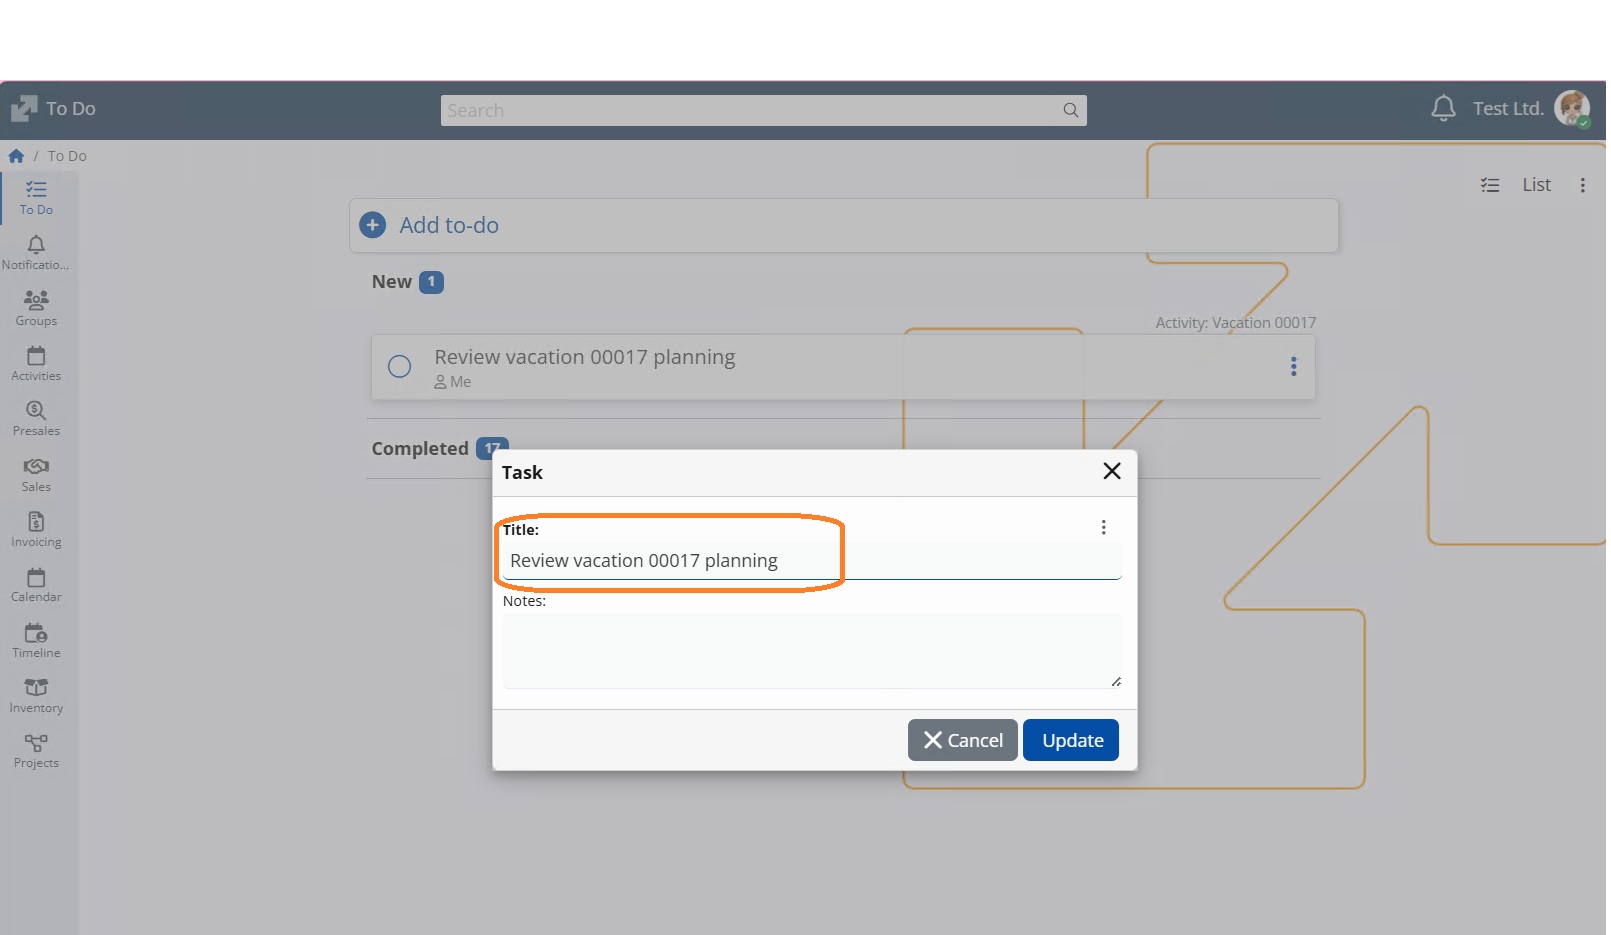Open Presales in the sidebar
1611x935 pixels.
point(36,419)
